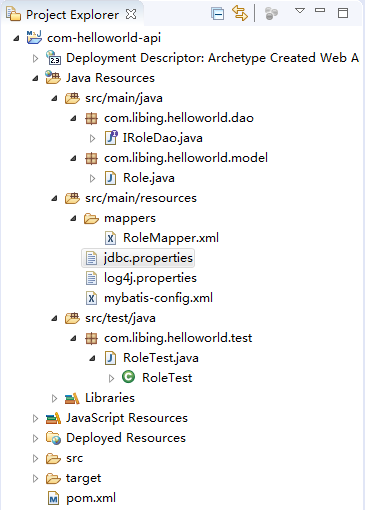This screenshot has width=365, height=510.
Task: Click the src/main/resources folder icon
Action: point(72,198)
